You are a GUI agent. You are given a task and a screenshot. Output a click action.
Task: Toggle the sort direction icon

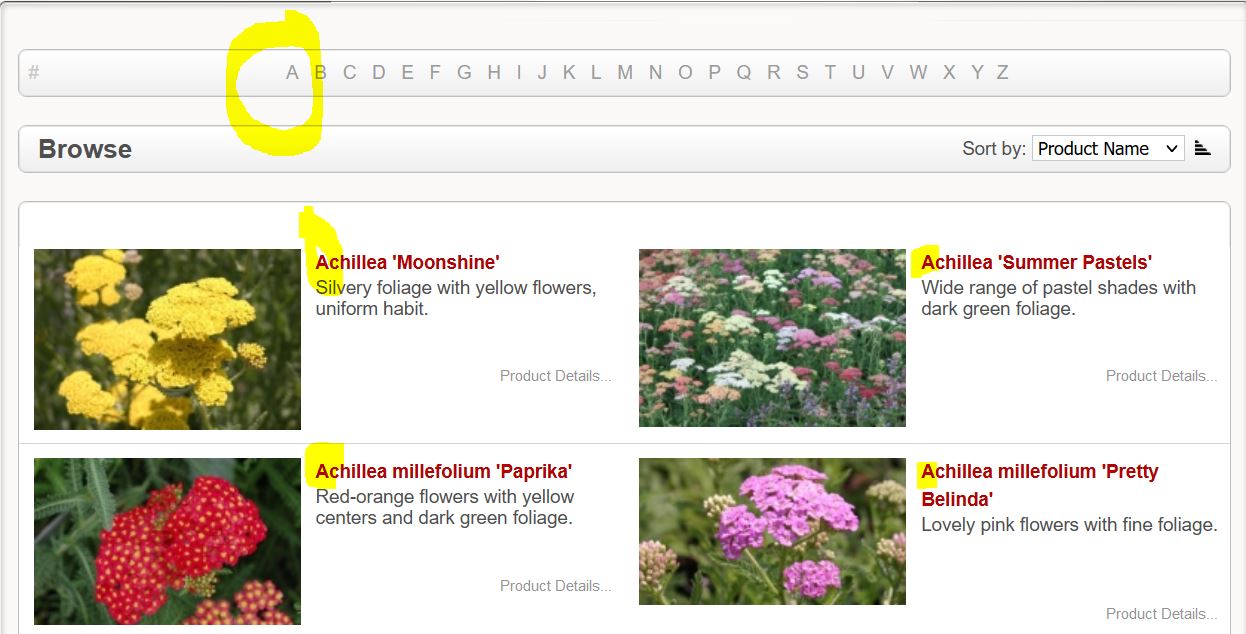click(1202, 148)
